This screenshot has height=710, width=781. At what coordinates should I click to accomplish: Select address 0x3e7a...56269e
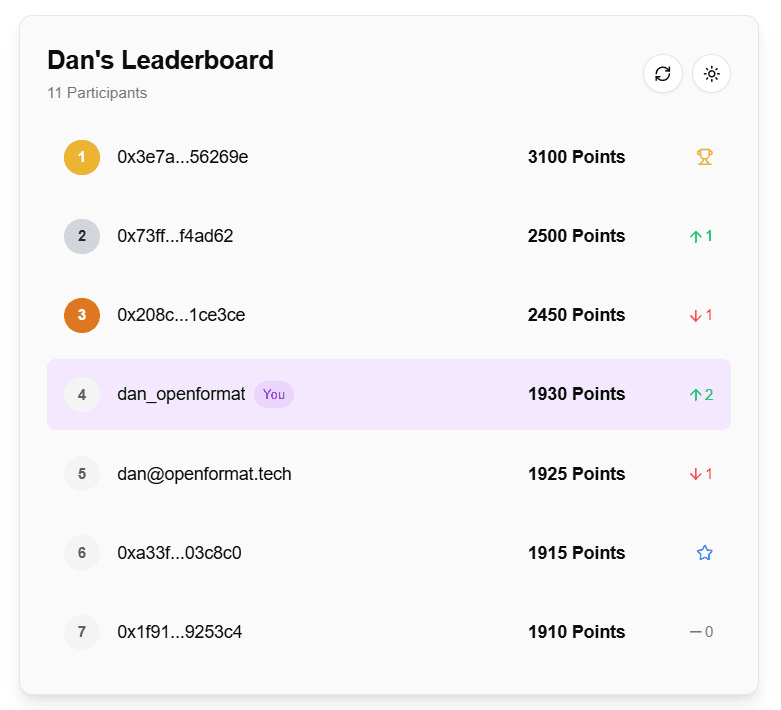[x=182, y=157]
